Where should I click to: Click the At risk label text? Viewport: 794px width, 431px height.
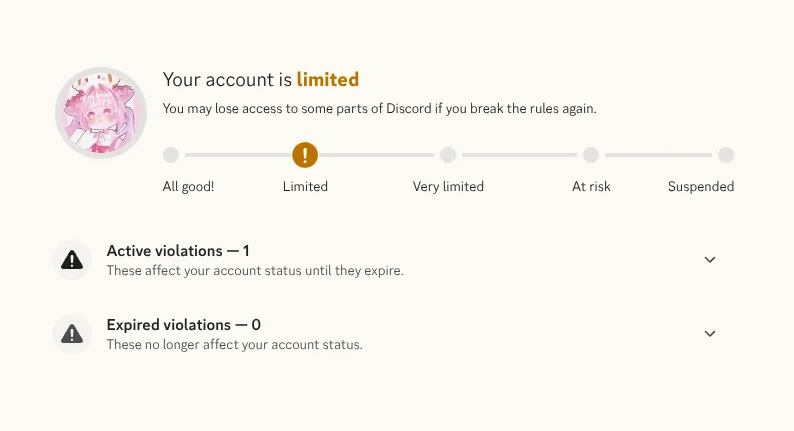tap(591, 186)
